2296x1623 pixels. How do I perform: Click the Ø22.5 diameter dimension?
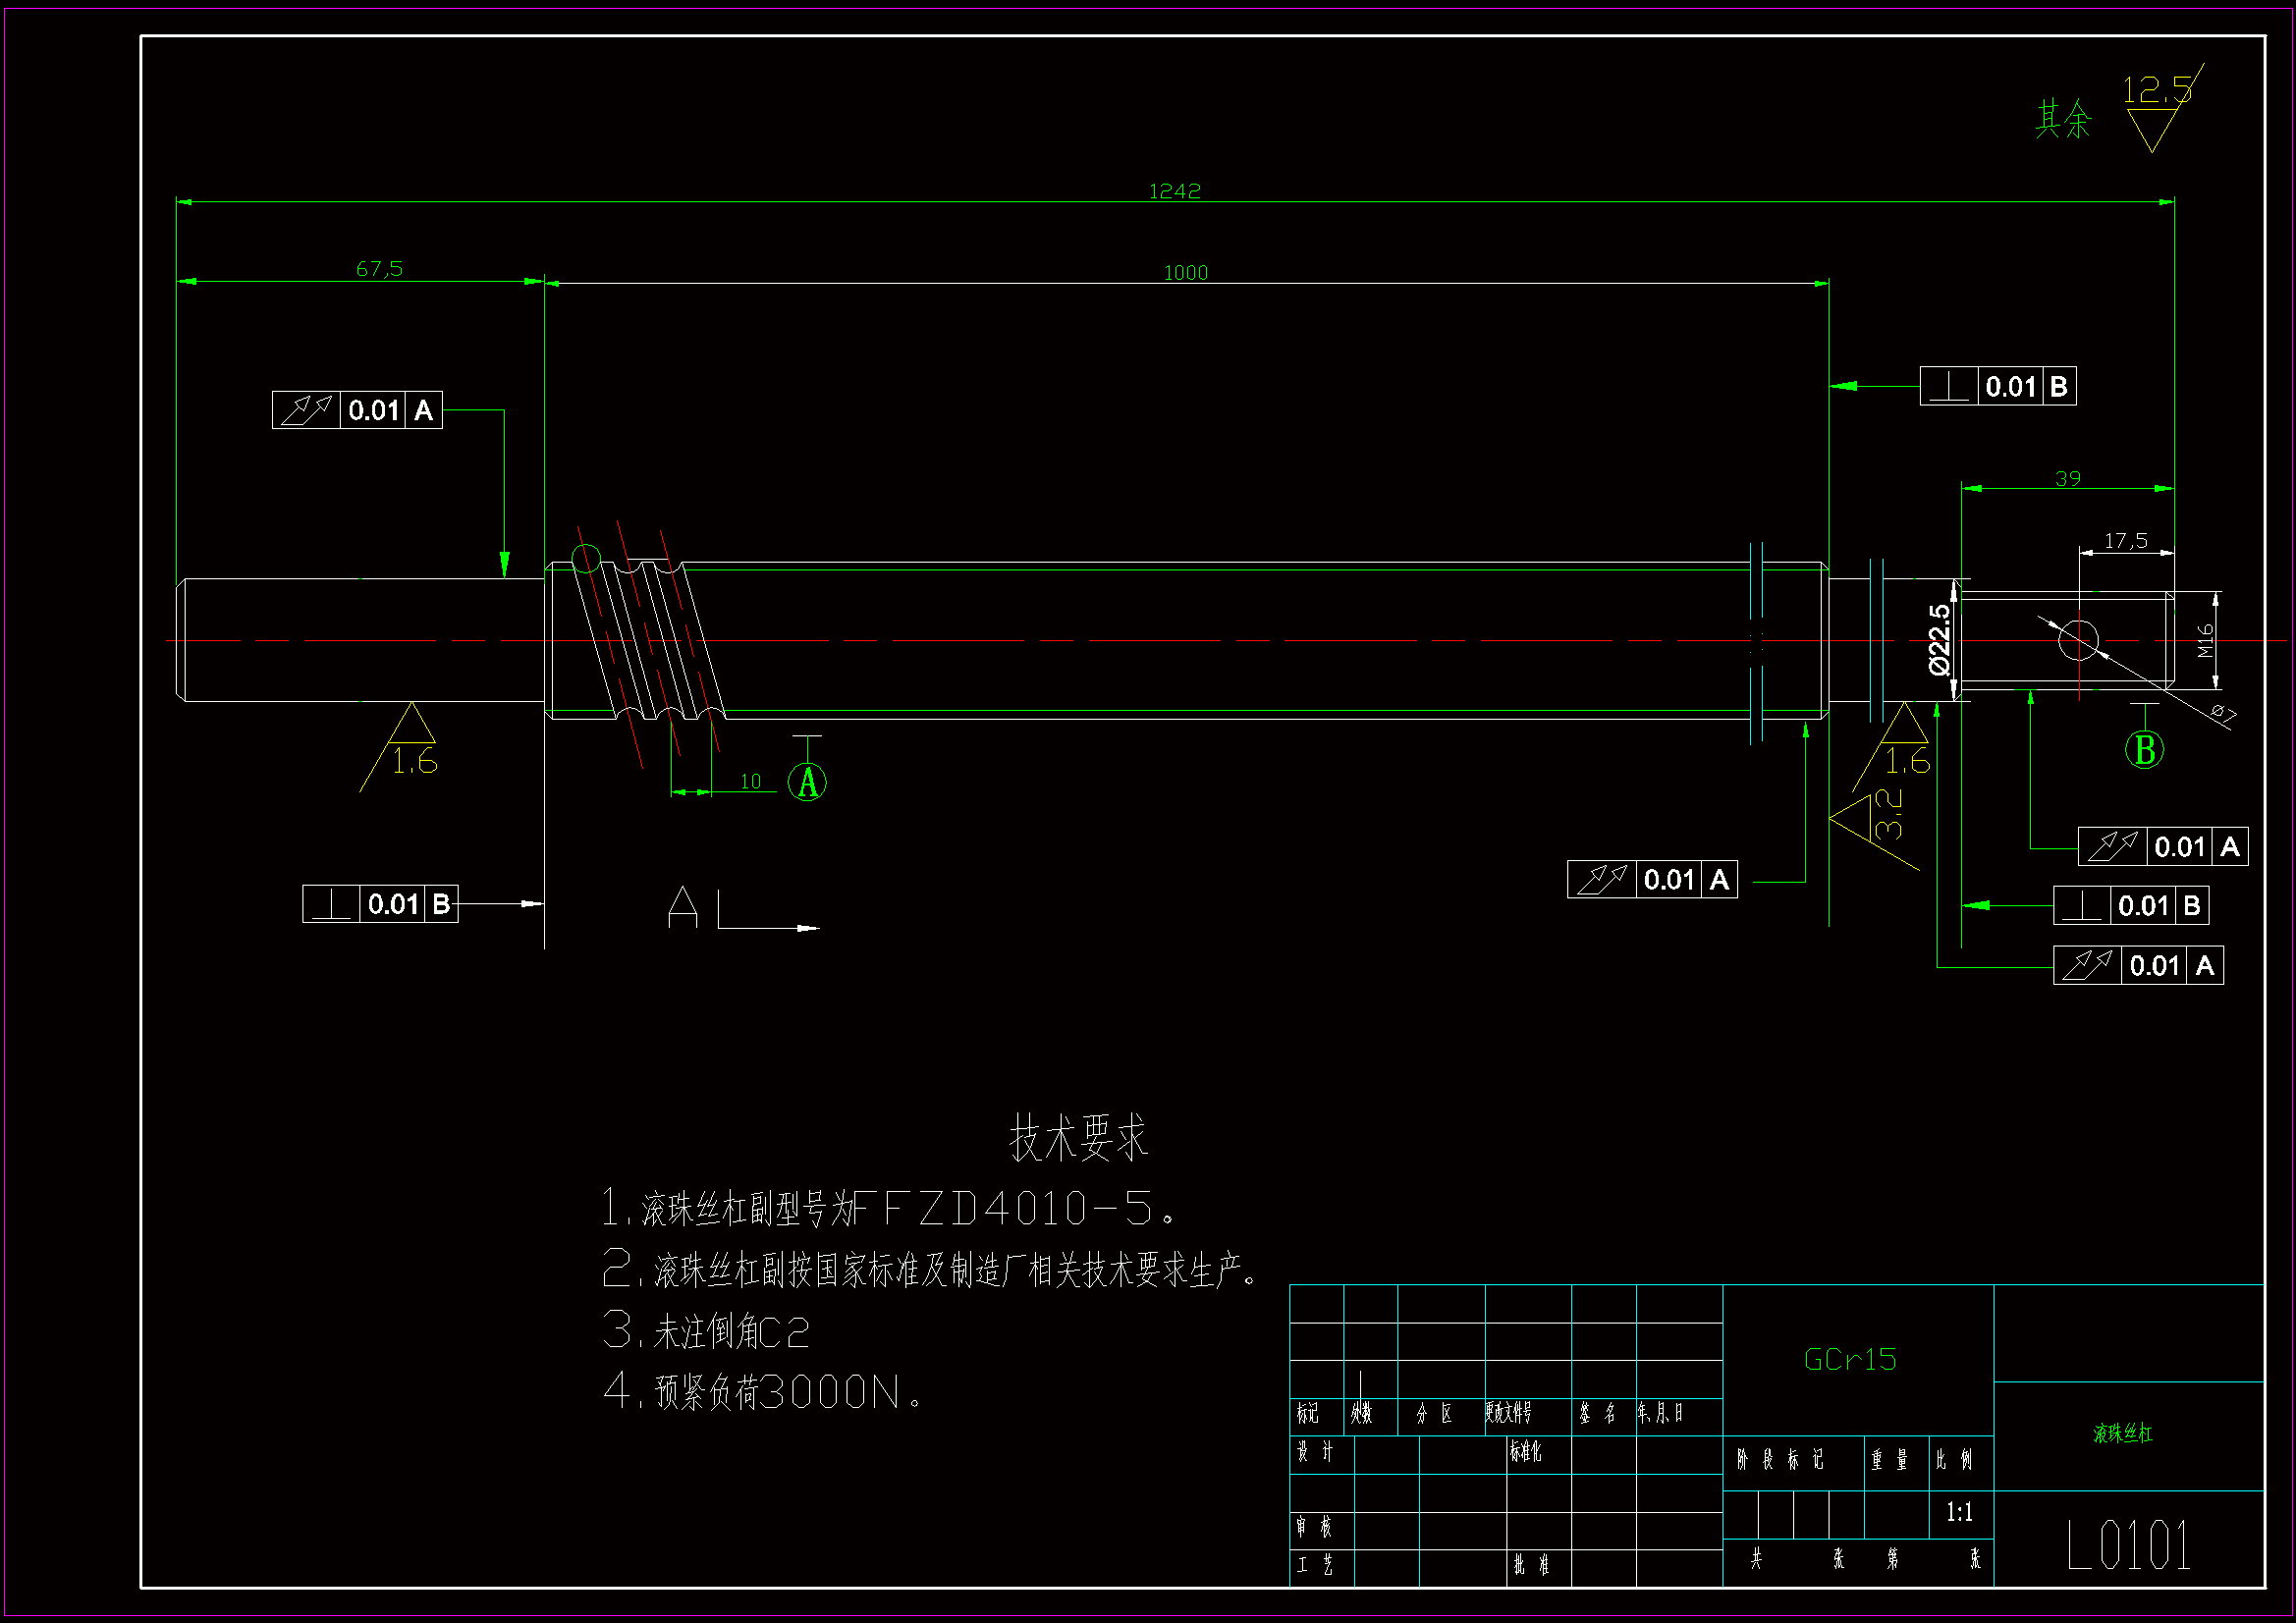1939,639
